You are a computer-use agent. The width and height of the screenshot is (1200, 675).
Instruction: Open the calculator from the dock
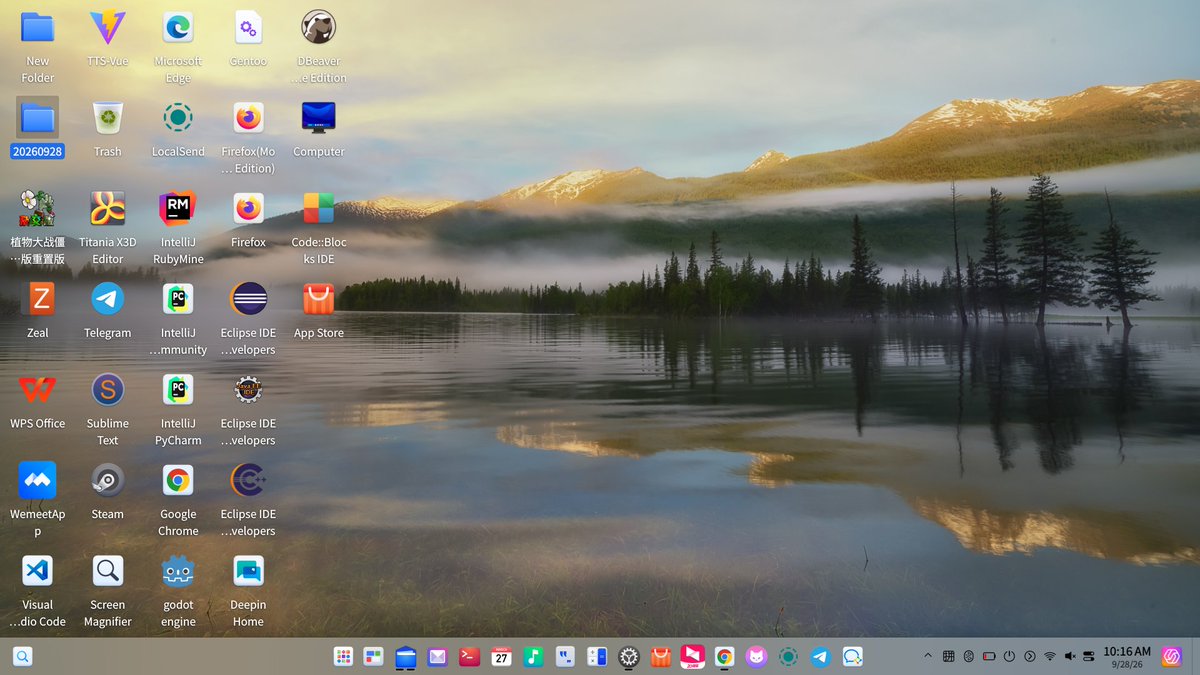pos(597,656)
